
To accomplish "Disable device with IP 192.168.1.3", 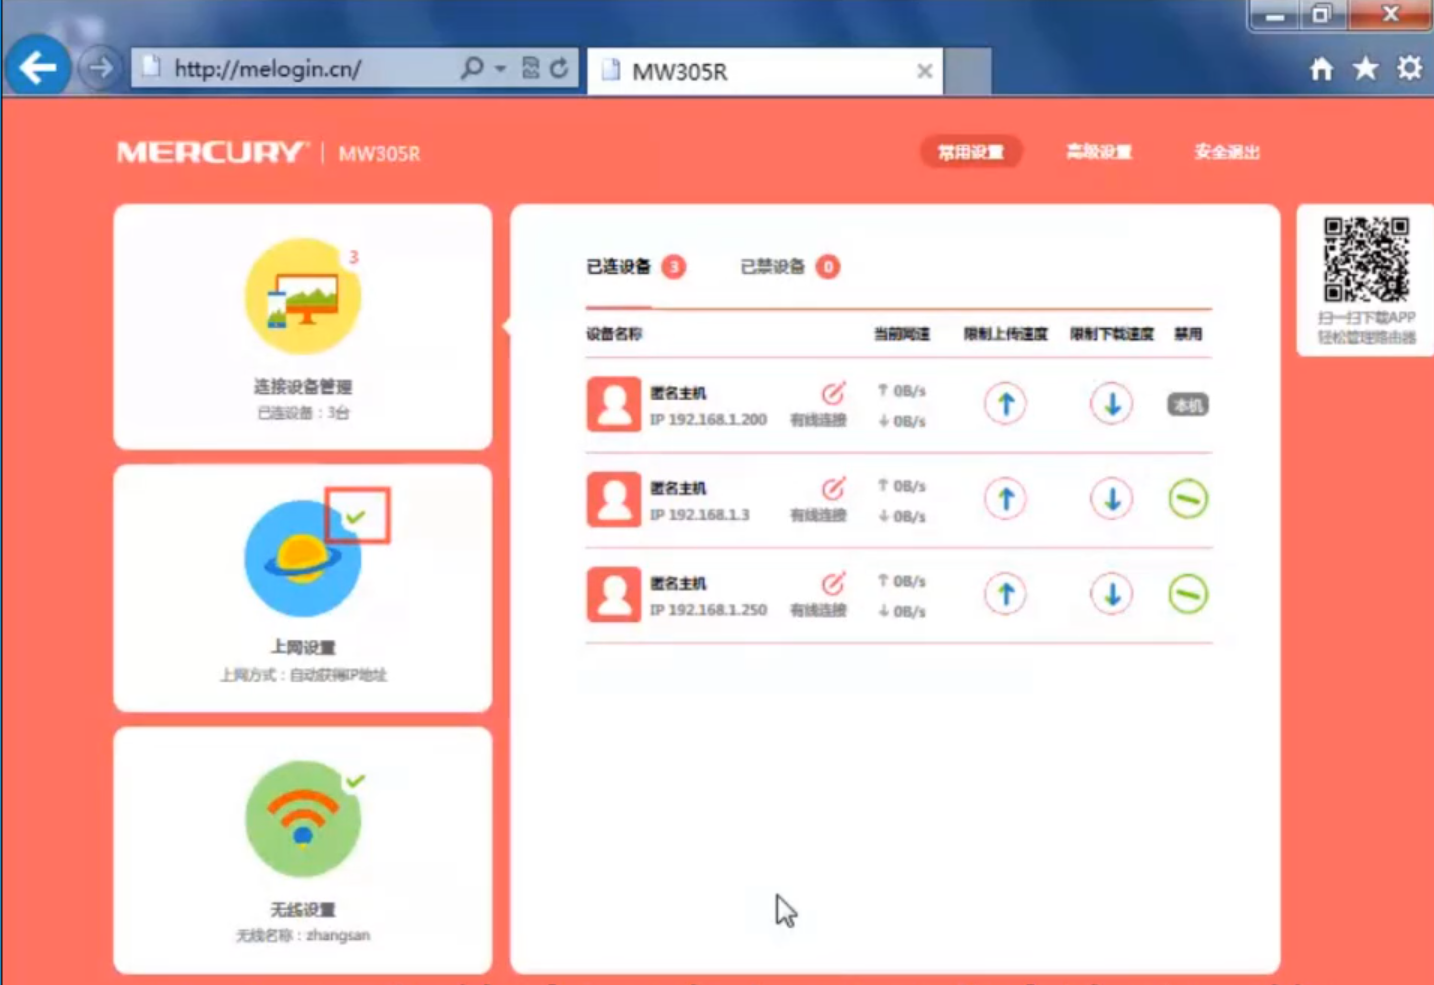I will [x=1188, y=499].
